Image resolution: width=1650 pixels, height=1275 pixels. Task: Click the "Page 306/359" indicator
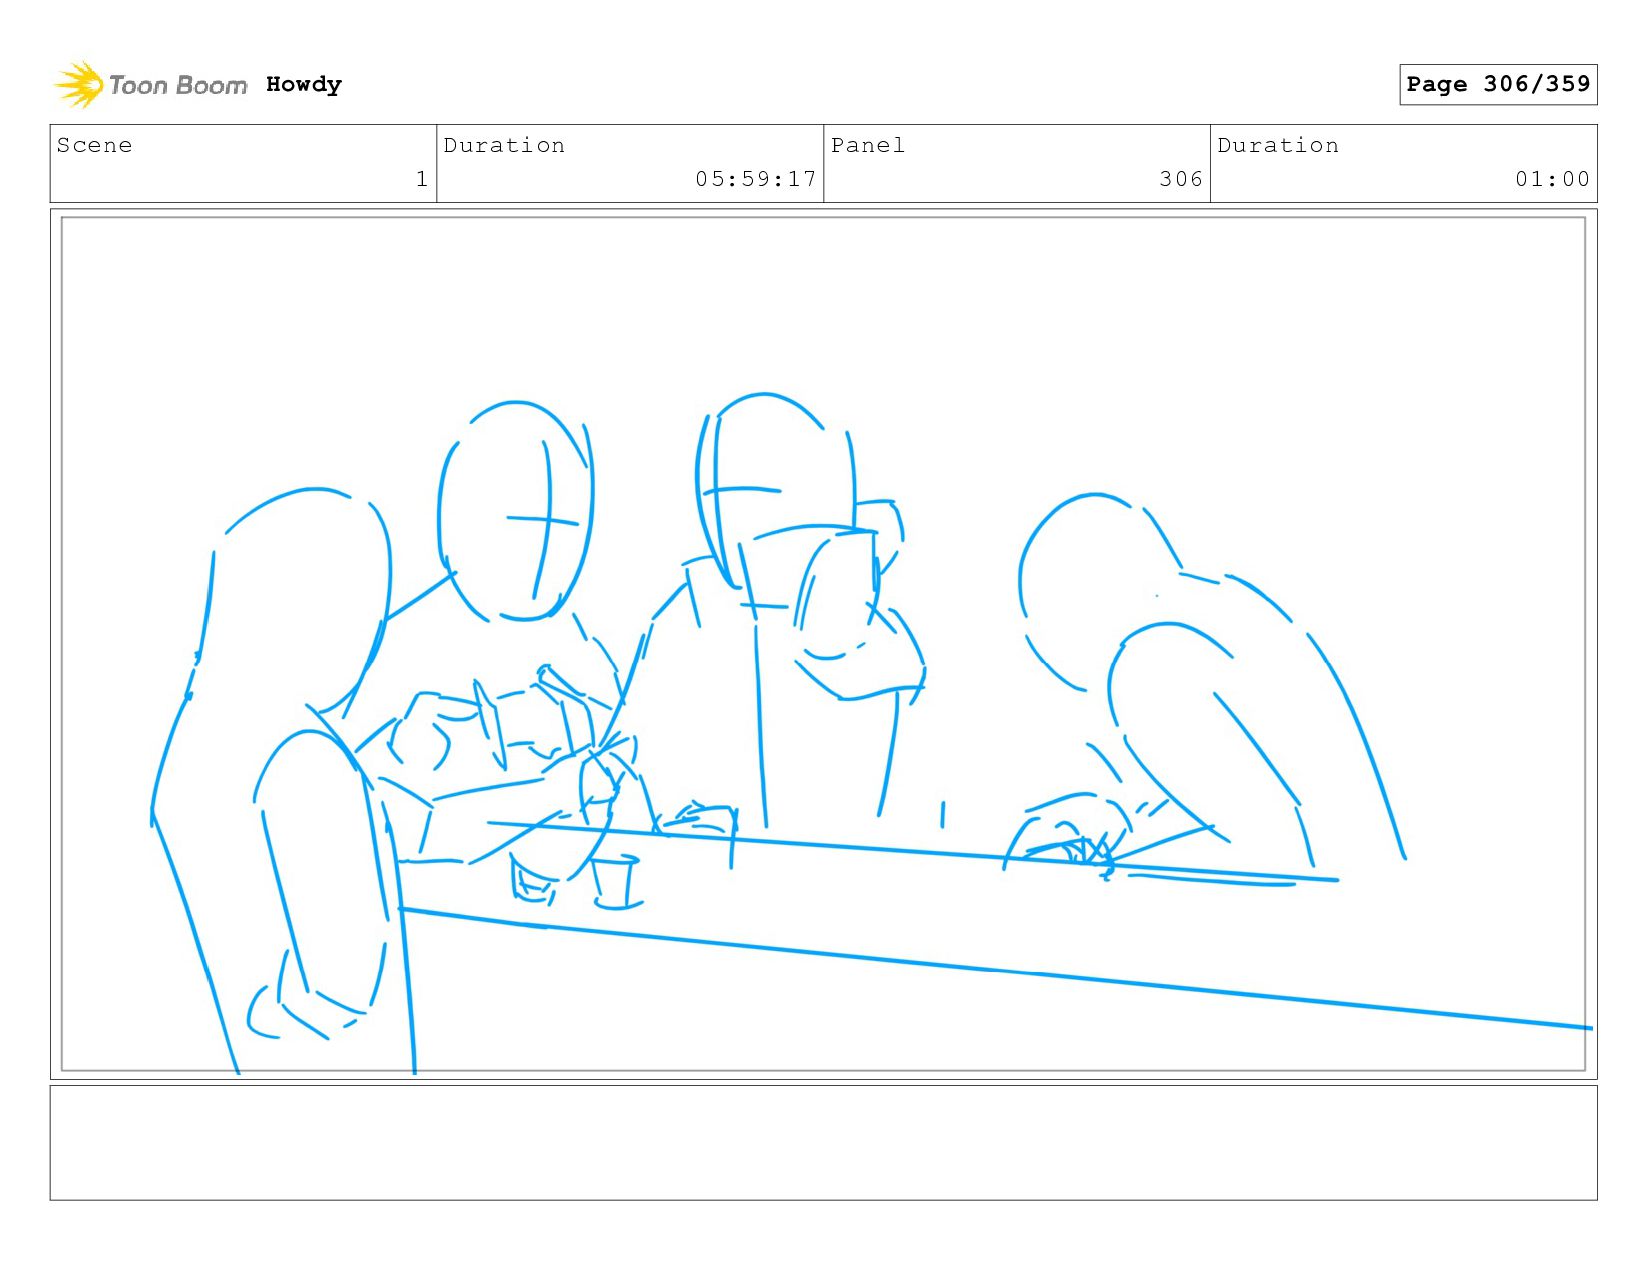[1498, 84]
